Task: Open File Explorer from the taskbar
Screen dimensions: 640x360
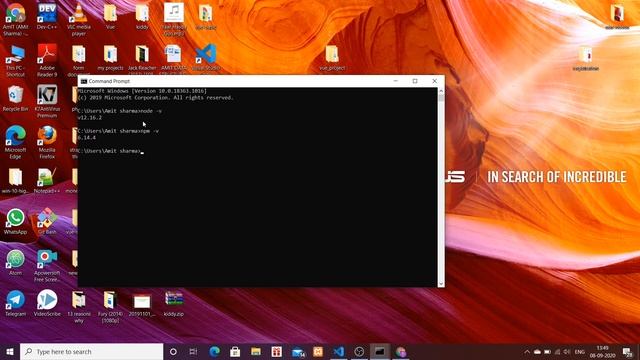Action: [x=256, y=351]
